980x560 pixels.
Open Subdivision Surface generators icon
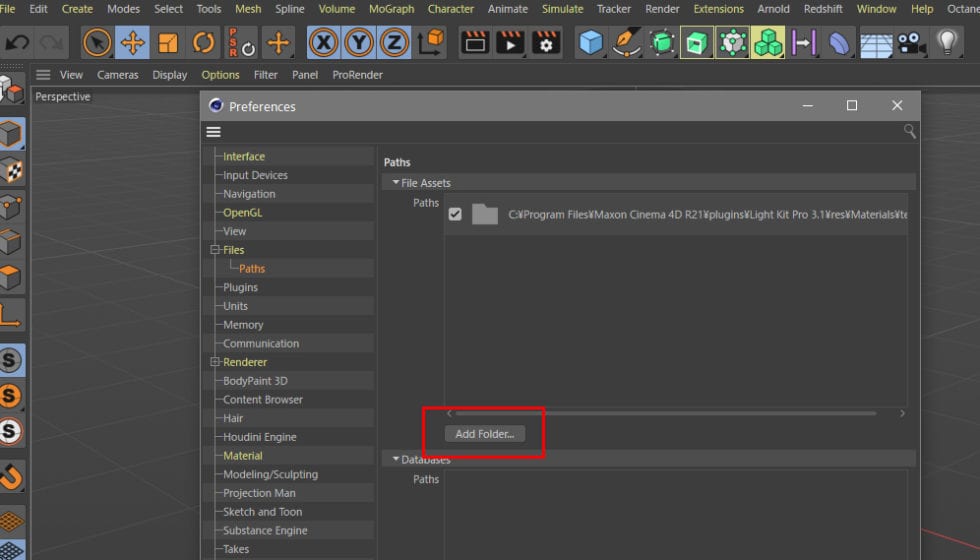coord(662,43)
